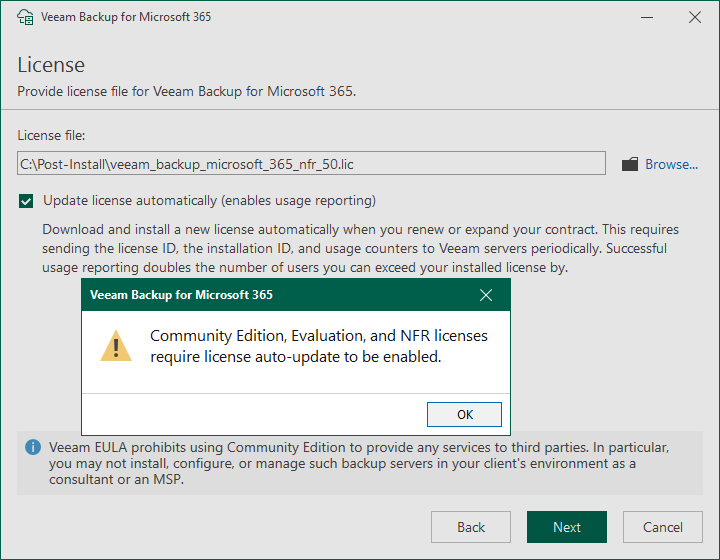Viewport: 720px width, 560px height.
Task: Proceed with the Next button
Action: 567,527
